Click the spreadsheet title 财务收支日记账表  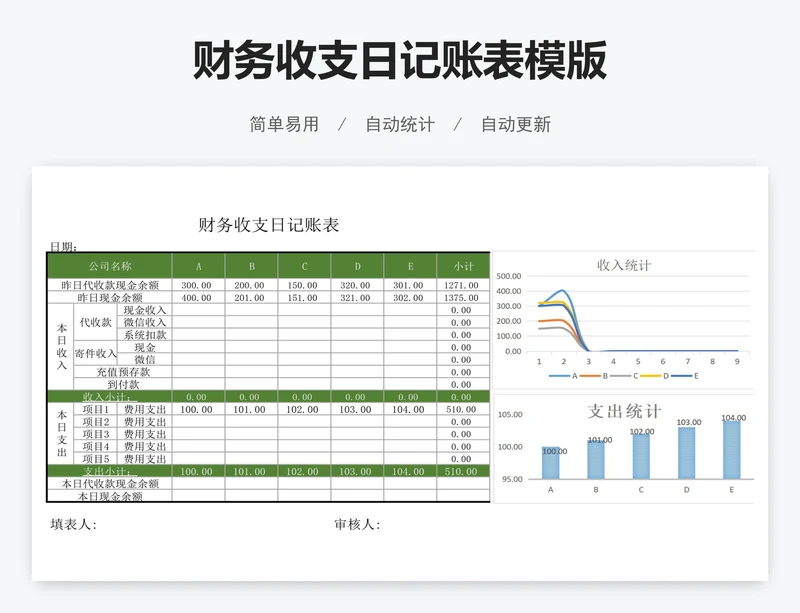click(x=269, y=225)
